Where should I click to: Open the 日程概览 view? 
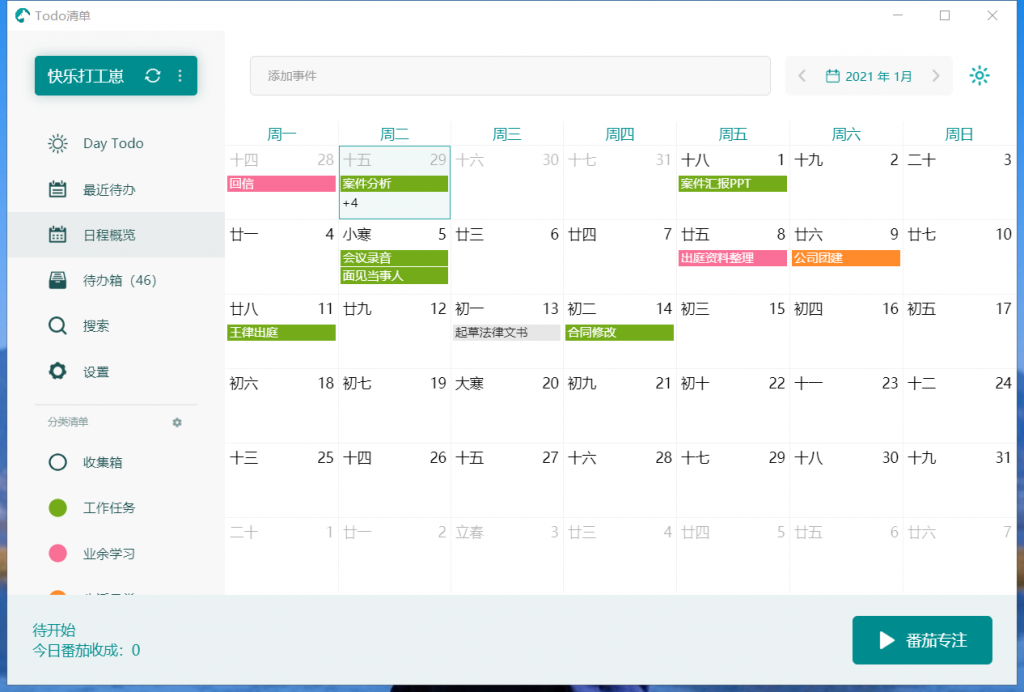(116, 234)
